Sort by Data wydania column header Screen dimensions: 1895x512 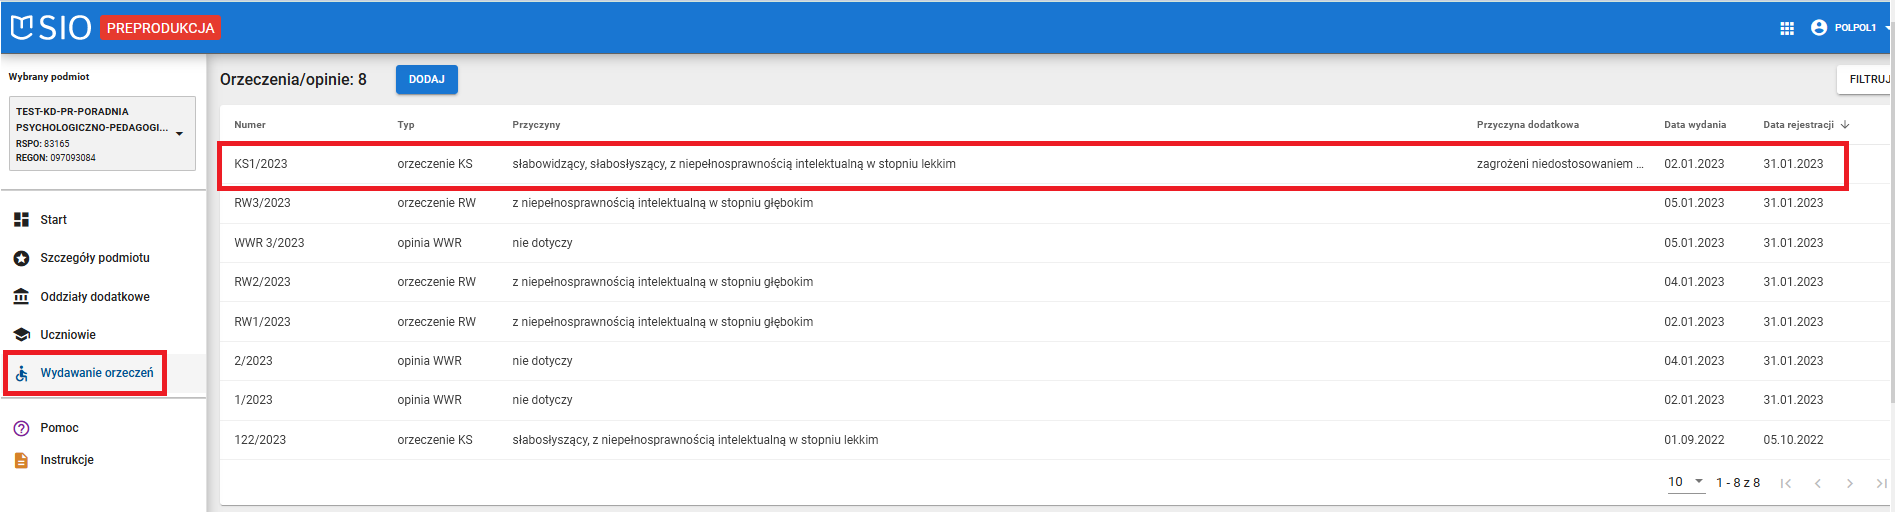[x=1694, y=125]
